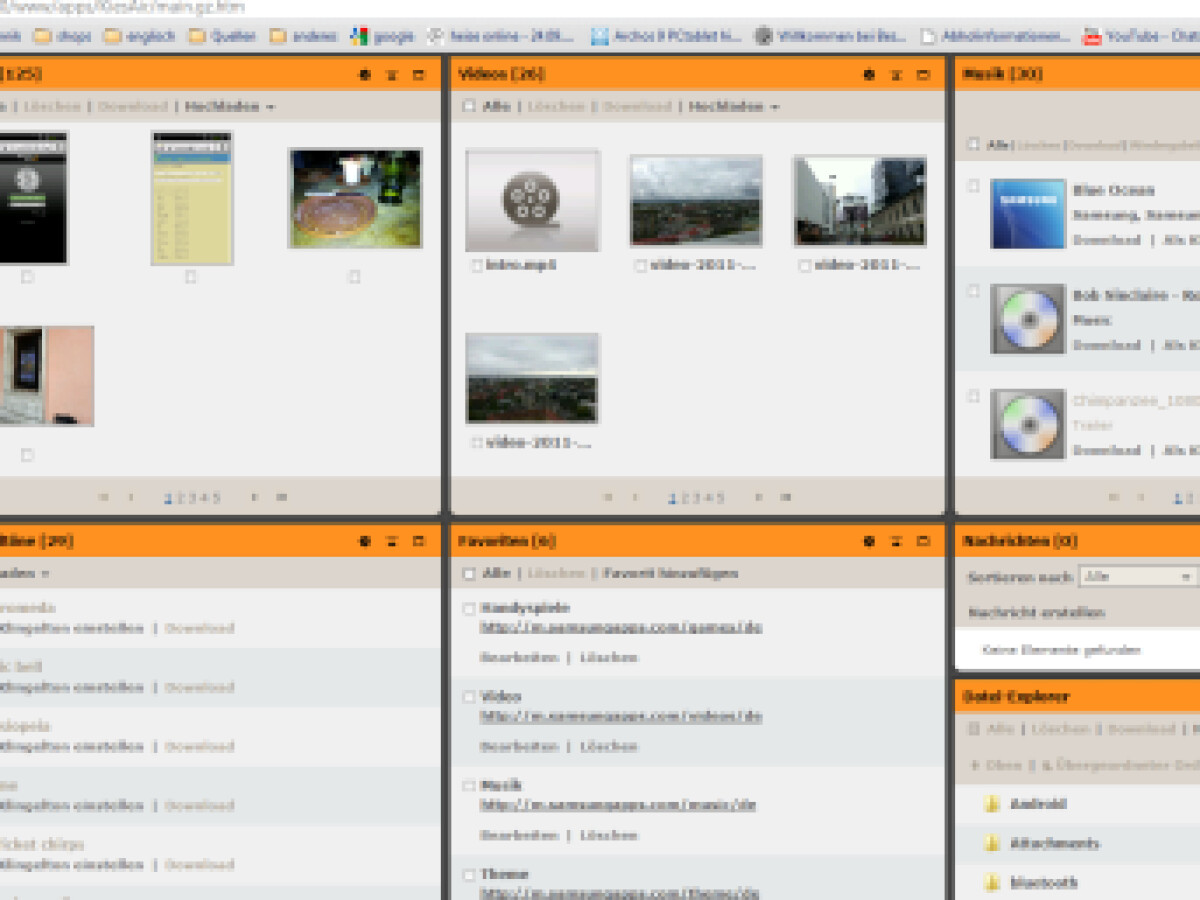
Task: Open settings gear in the Videos panel header
Action: pos(869,75)
